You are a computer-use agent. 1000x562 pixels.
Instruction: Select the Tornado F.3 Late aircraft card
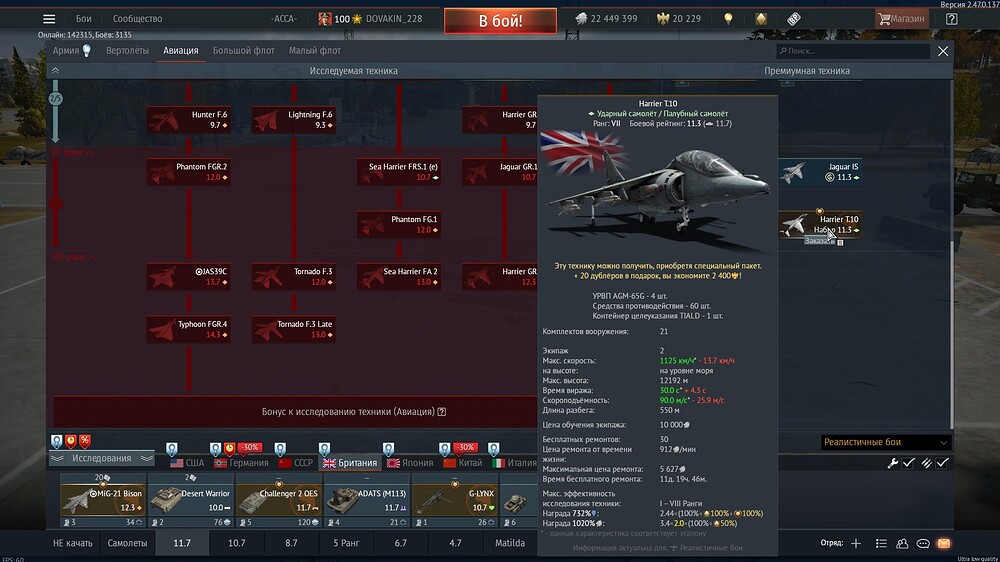(294, 329)
